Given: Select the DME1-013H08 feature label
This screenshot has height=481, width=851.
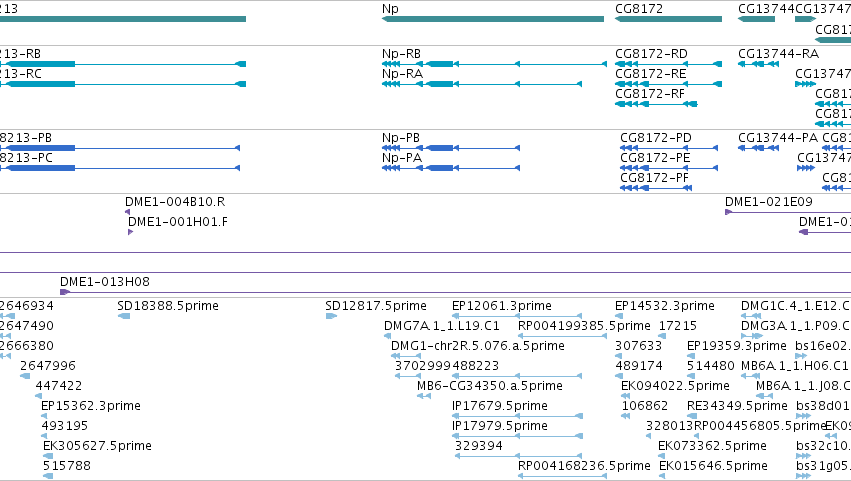Looking at the screenshot, I should (105, 282).
